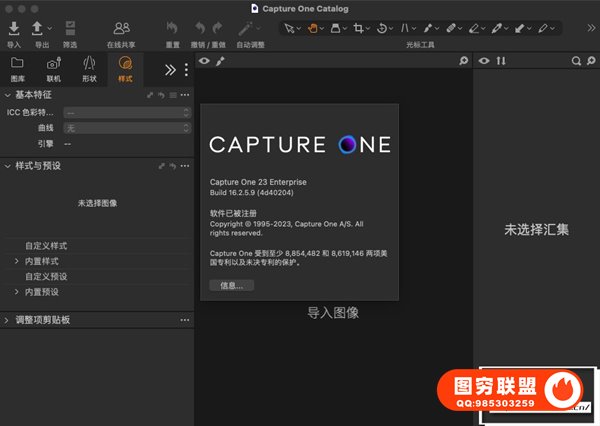600x426 pixels.
Task: Switch to the Library (图库) tab
Action: click(x=17, y=68)
